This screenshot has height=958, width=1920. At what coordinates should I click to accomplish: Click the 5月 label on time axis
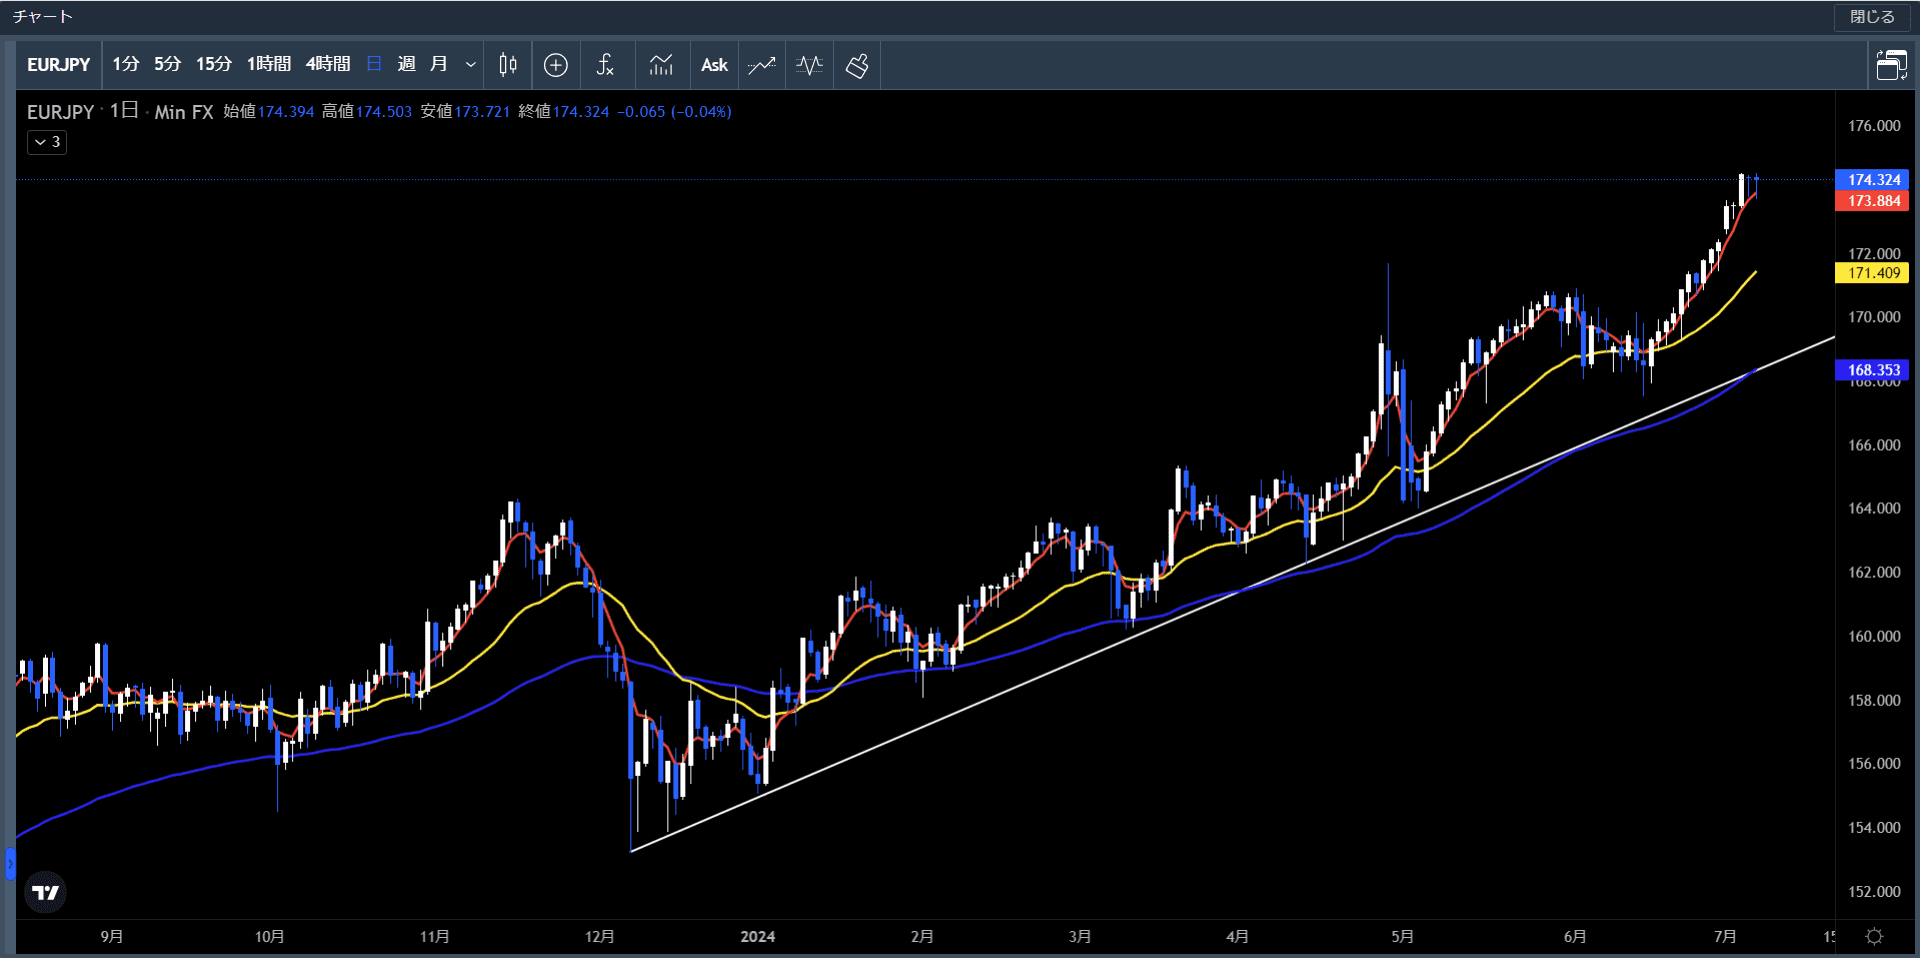coord(1402,937)
